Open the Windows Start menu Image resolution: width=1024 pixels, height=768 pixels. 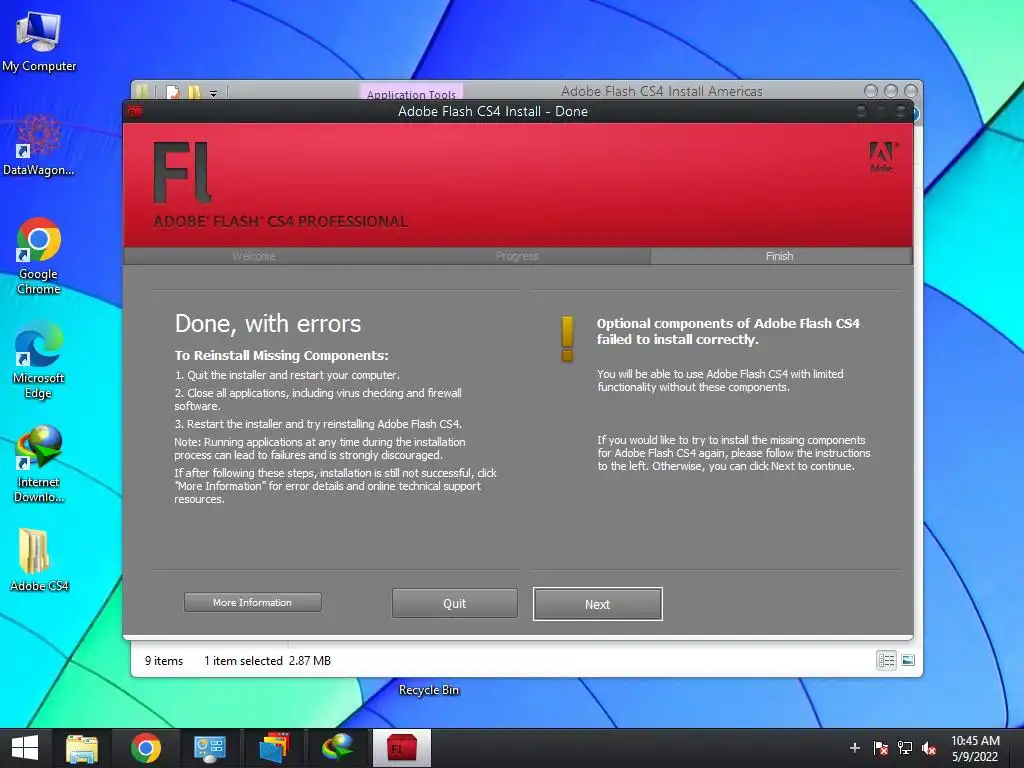25,748
